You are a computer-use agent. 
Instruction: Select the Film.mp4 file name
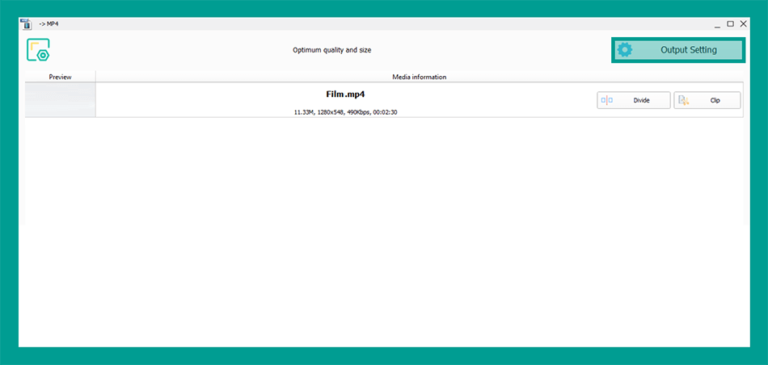tap(345, 95)
